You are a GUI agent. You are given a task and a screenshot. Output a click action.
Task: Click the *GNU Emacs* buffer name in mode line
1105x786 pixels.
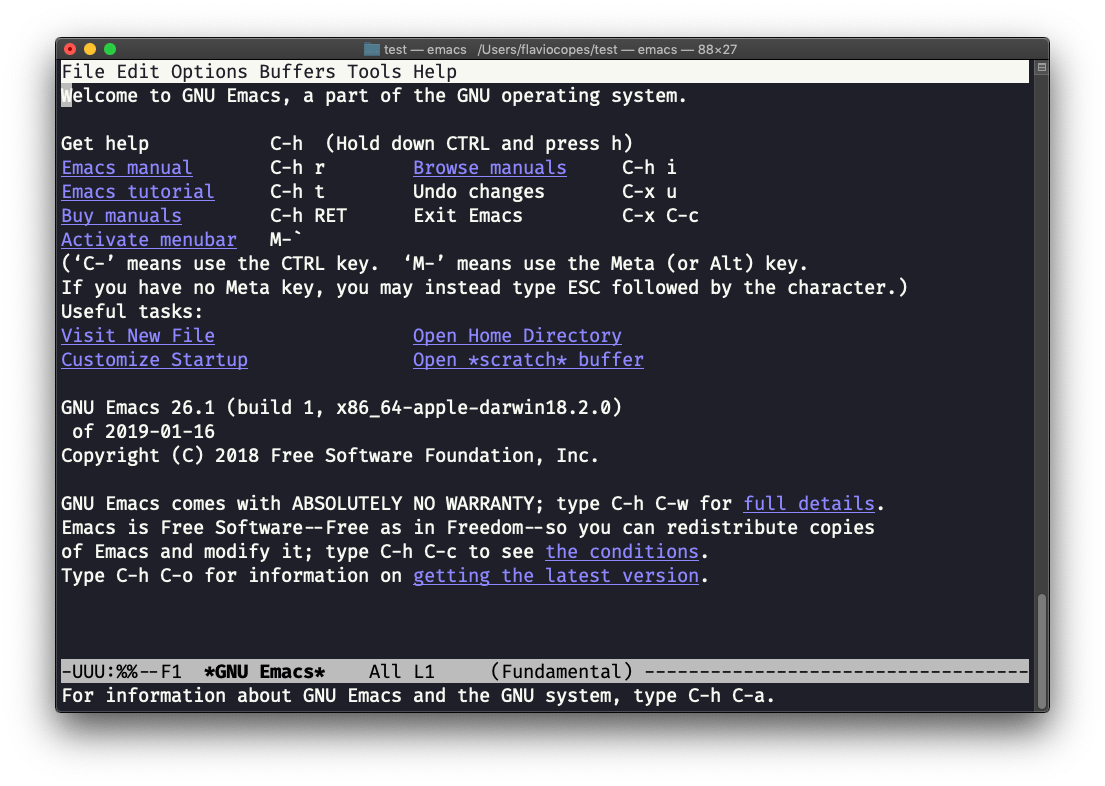point(264,671)
